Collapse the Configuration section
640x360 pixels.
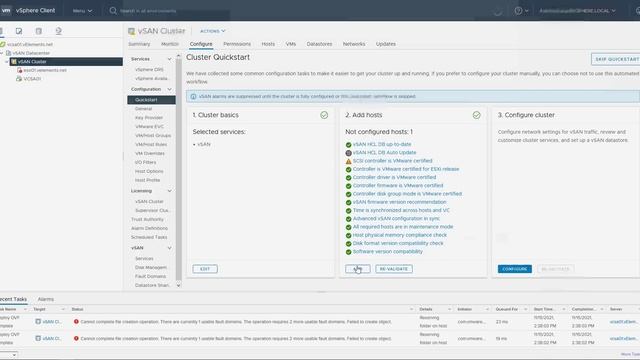[x=169, y=89]
